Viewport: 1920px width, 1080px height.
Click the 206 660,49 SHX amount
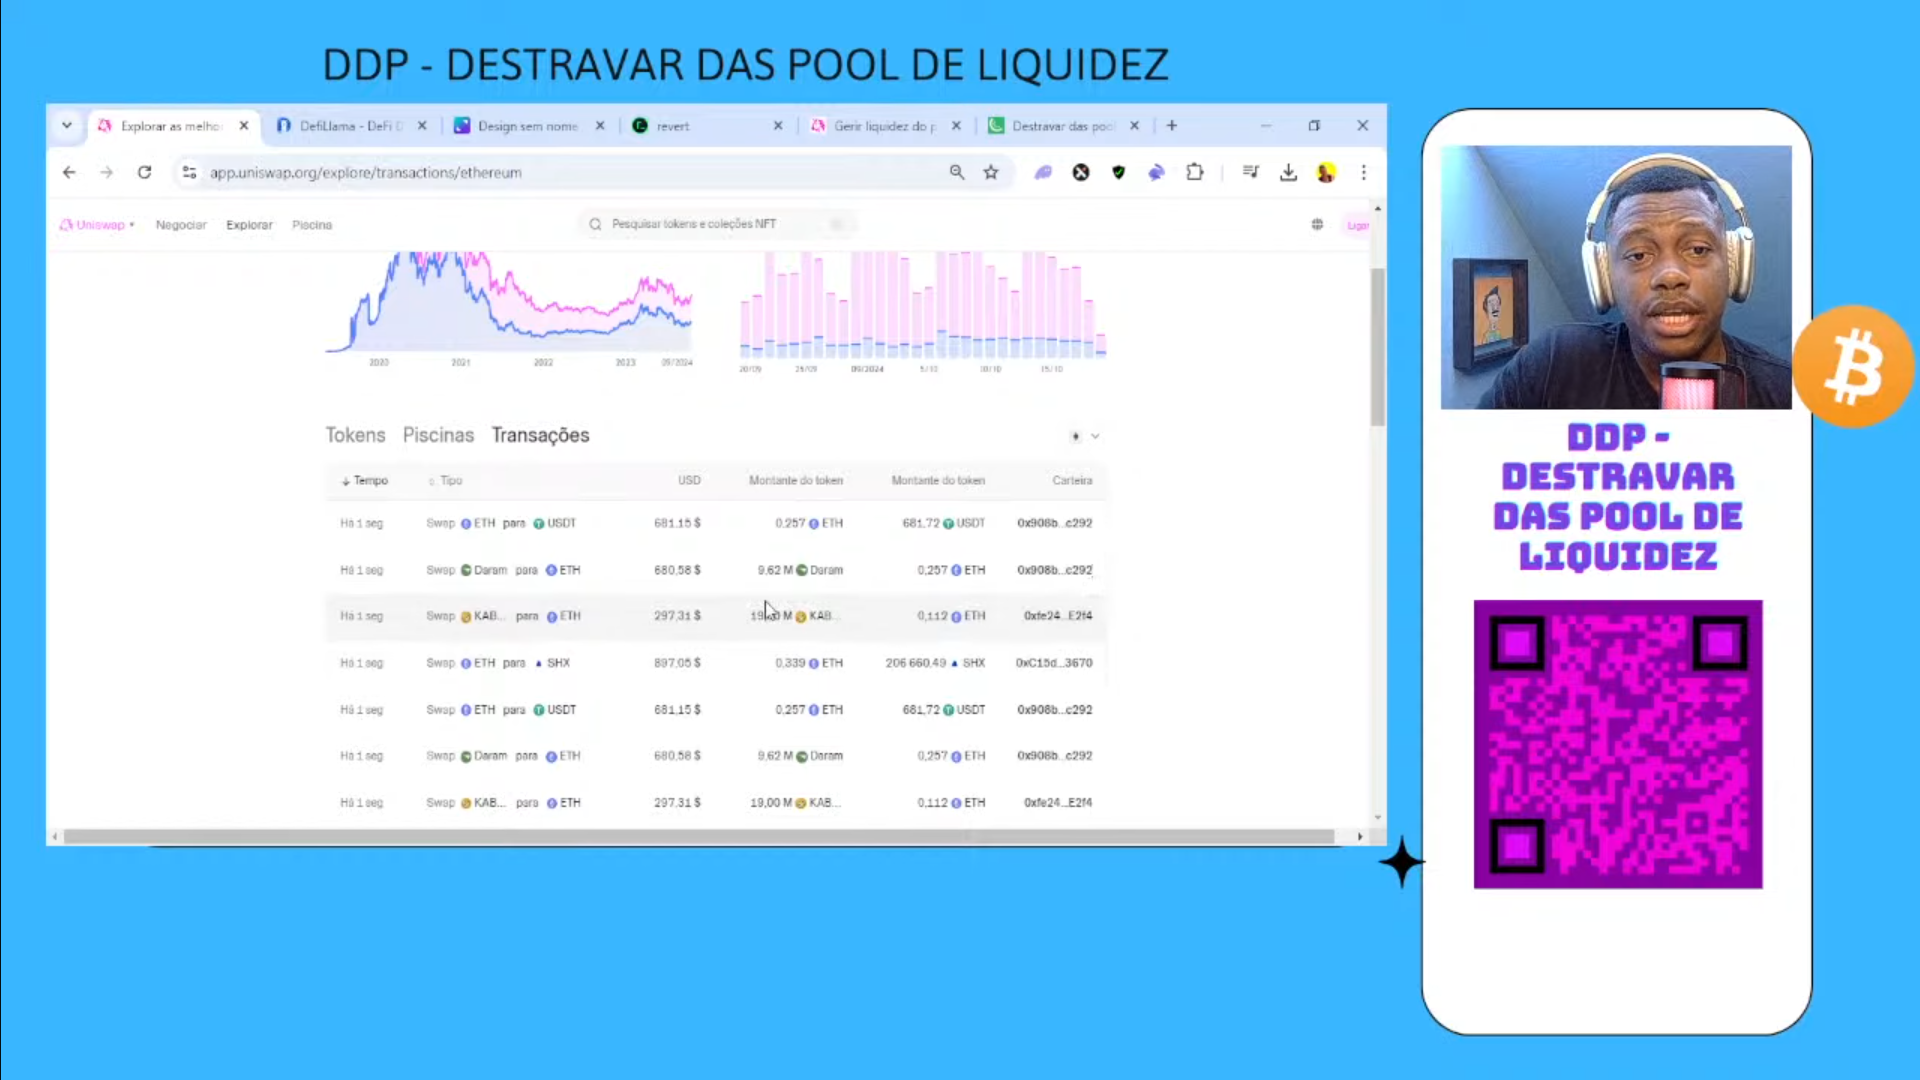point(935,662)
